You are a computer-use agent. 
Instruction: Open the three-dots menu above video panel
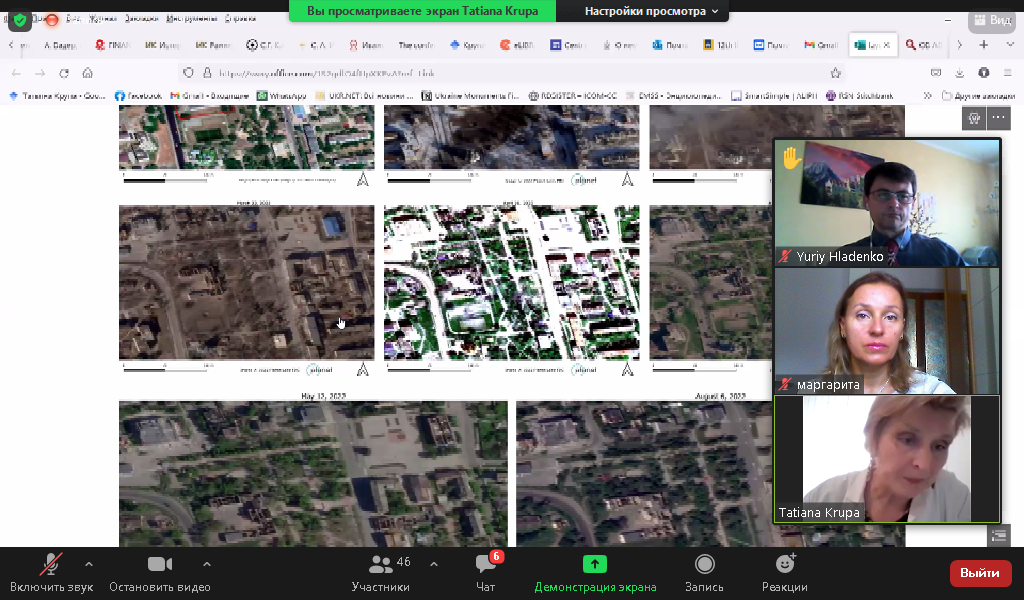tap(999, 118)
